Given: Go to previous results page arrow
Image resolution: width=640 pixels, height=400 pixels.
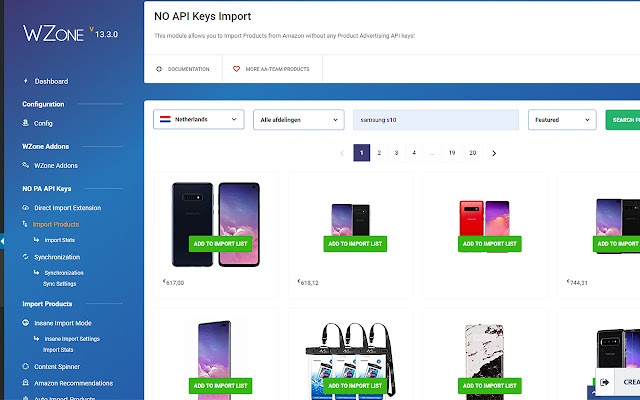Looking at the screenshot, I should tap(342, 153).
